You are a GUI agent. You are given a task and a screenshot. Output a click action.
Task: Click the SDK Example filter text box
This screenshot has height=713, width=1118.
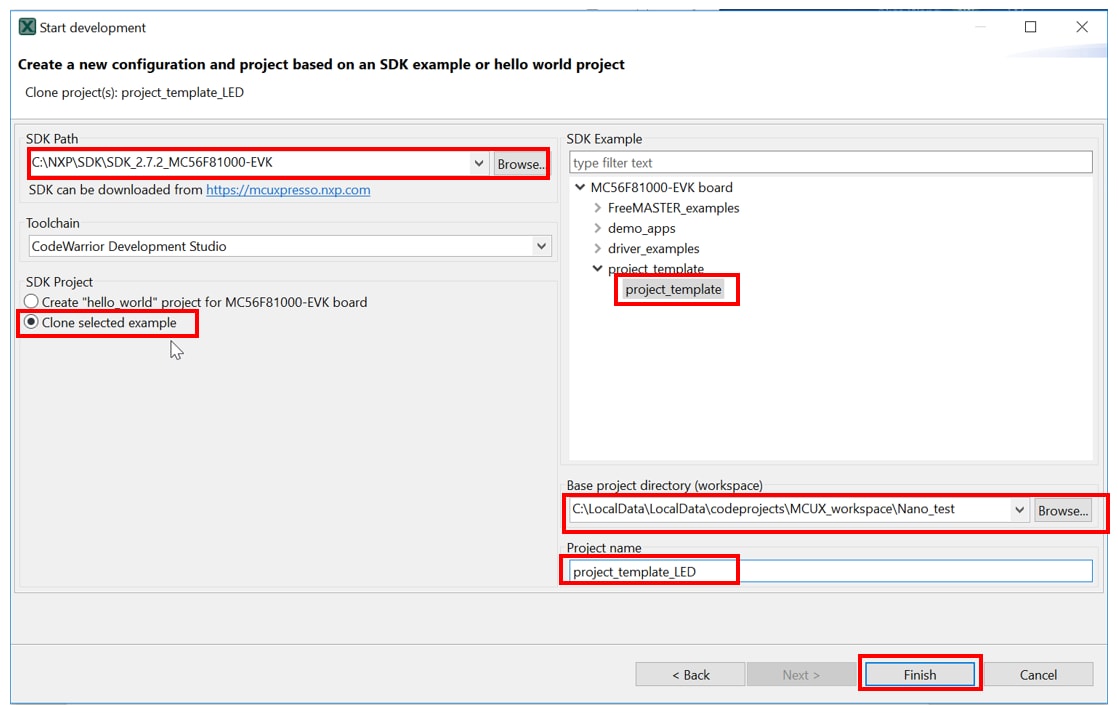point(830,163)
